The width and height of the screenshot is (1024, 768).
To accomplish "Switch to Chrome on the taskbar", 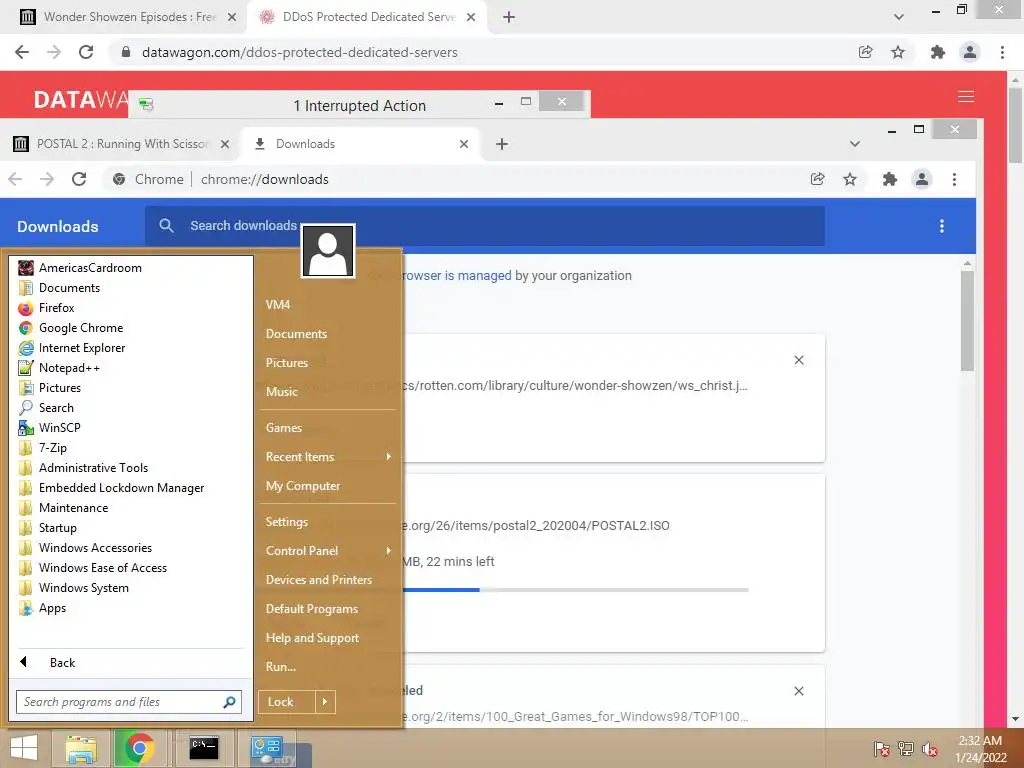I will click(x=139, y=748).
